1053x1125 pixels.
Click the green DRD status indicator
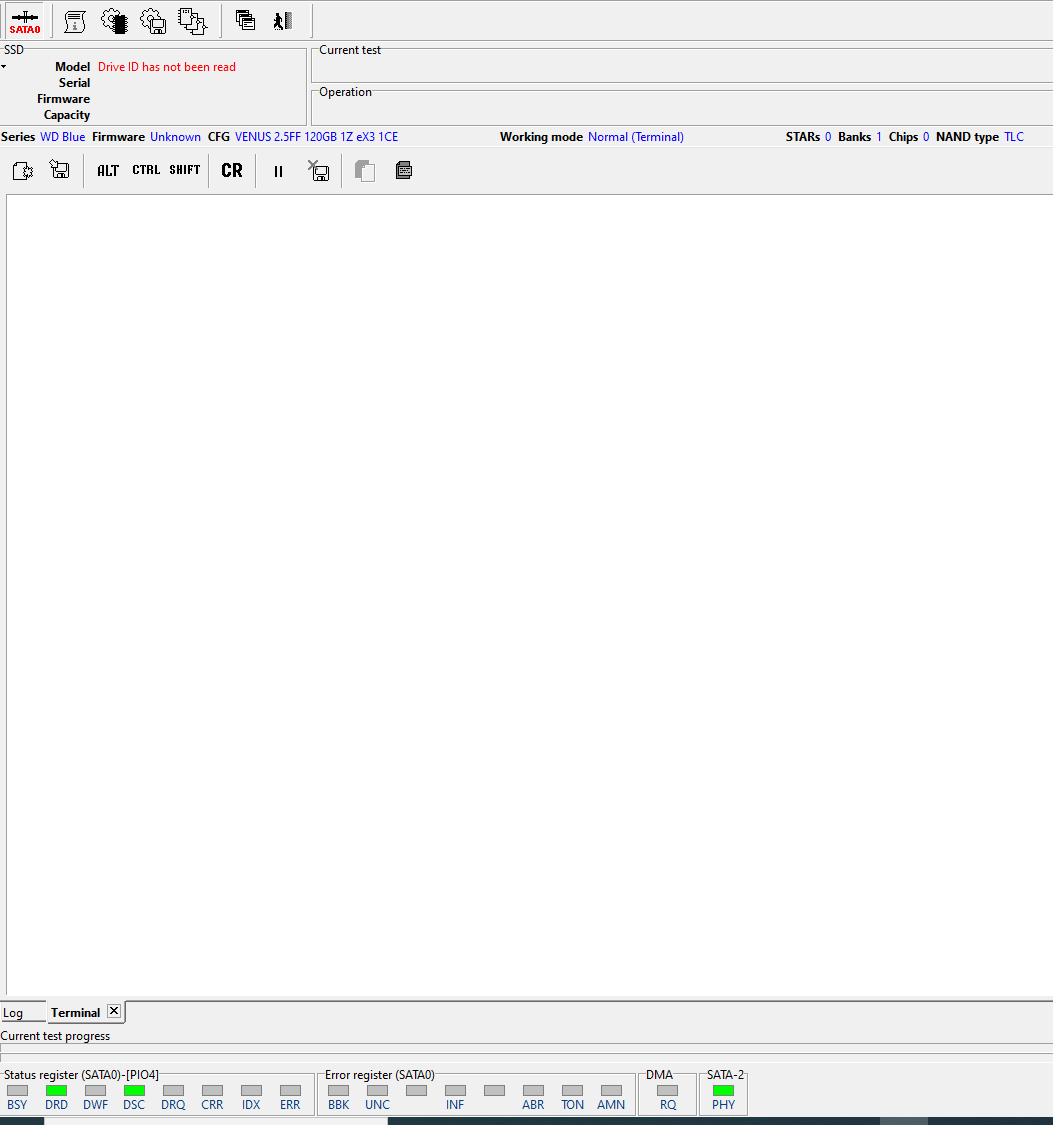point(56,1091)
